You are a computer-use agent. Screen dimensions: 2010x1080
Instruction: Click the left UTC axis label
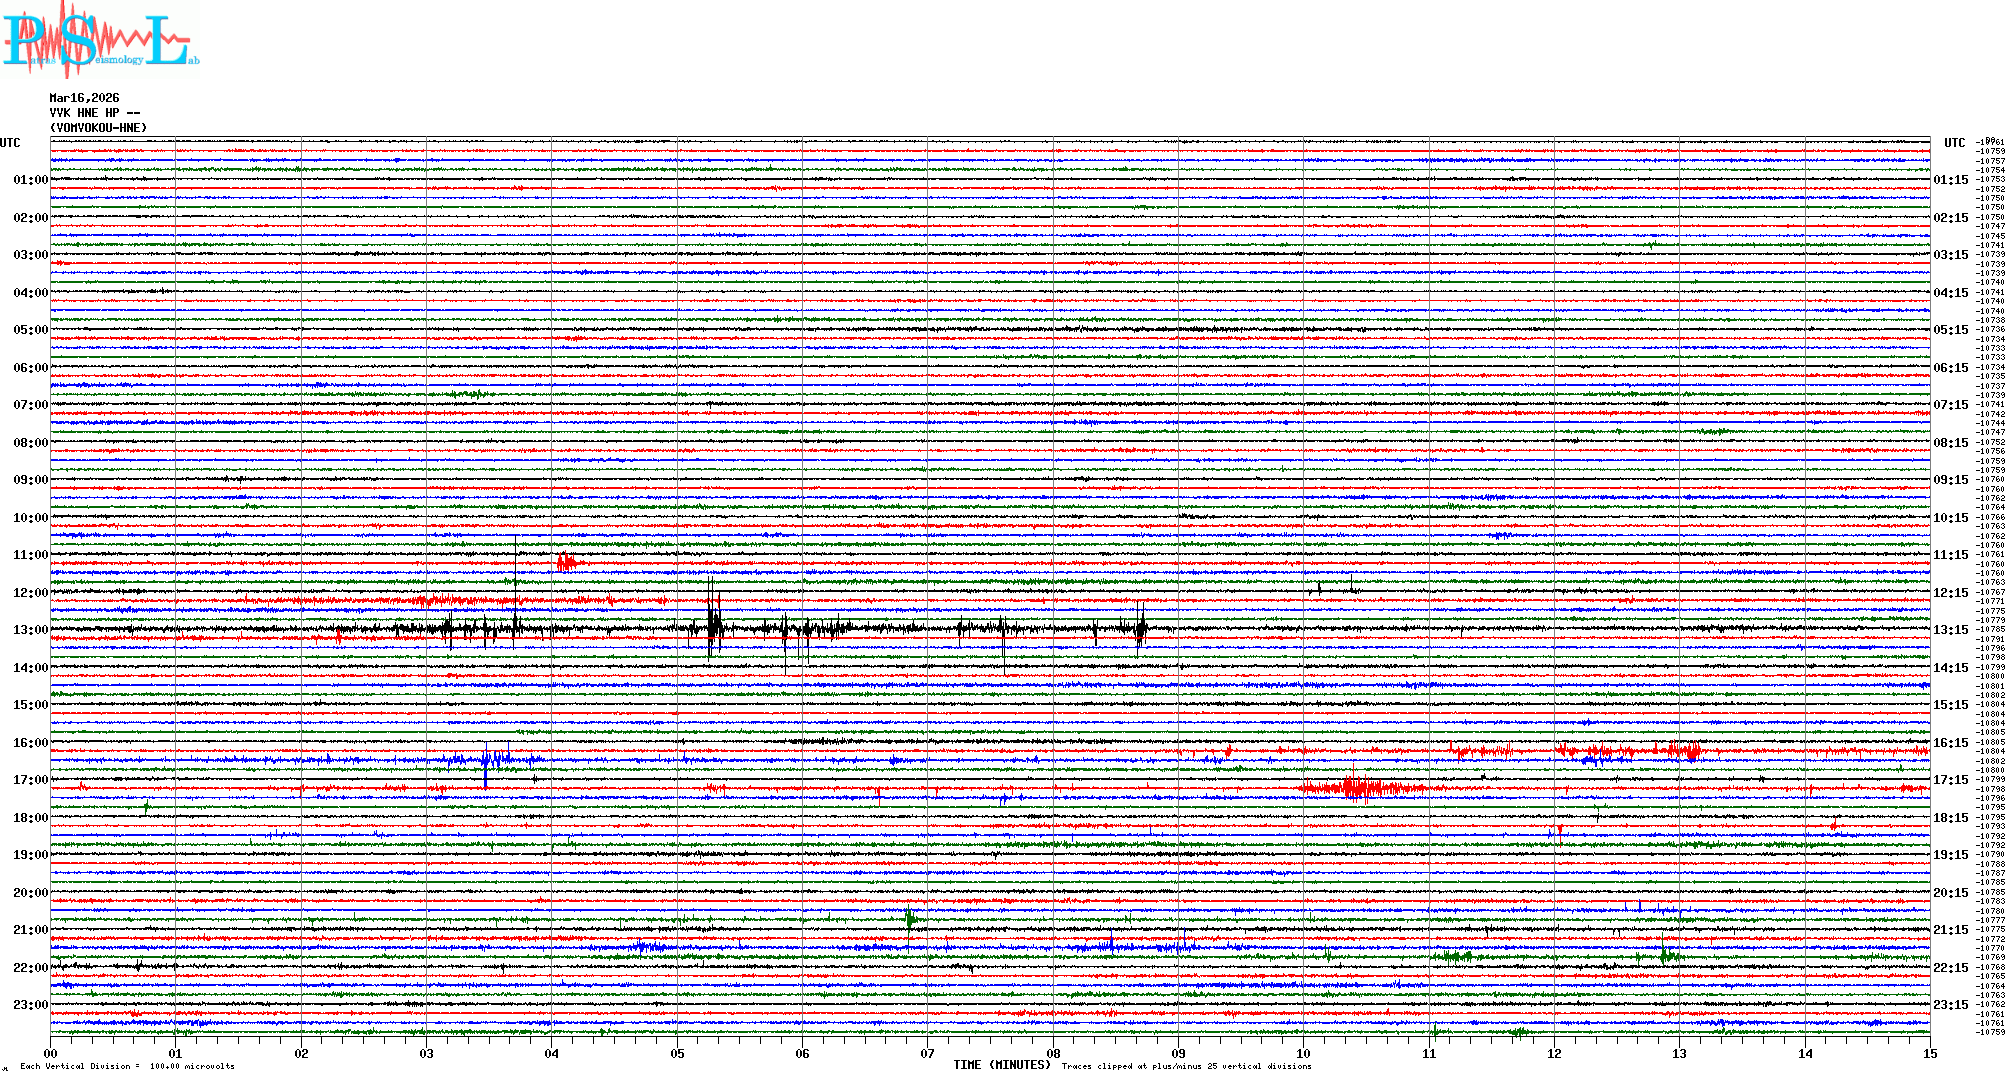click(10, 143)
